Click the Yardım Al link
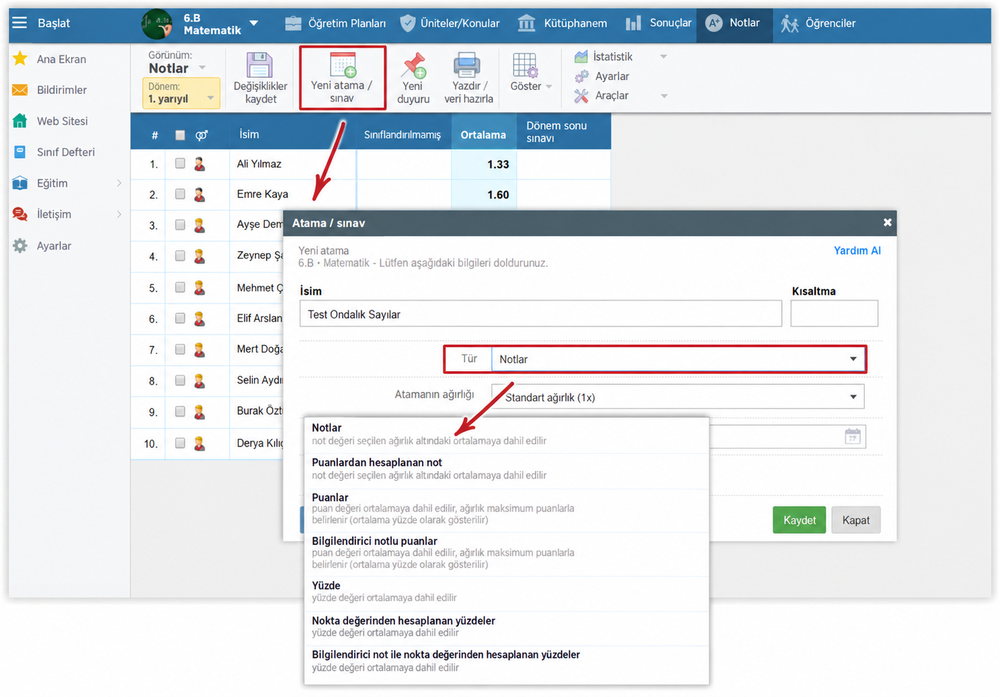This screenshot has width=1000, height=697. coord(857,251)
